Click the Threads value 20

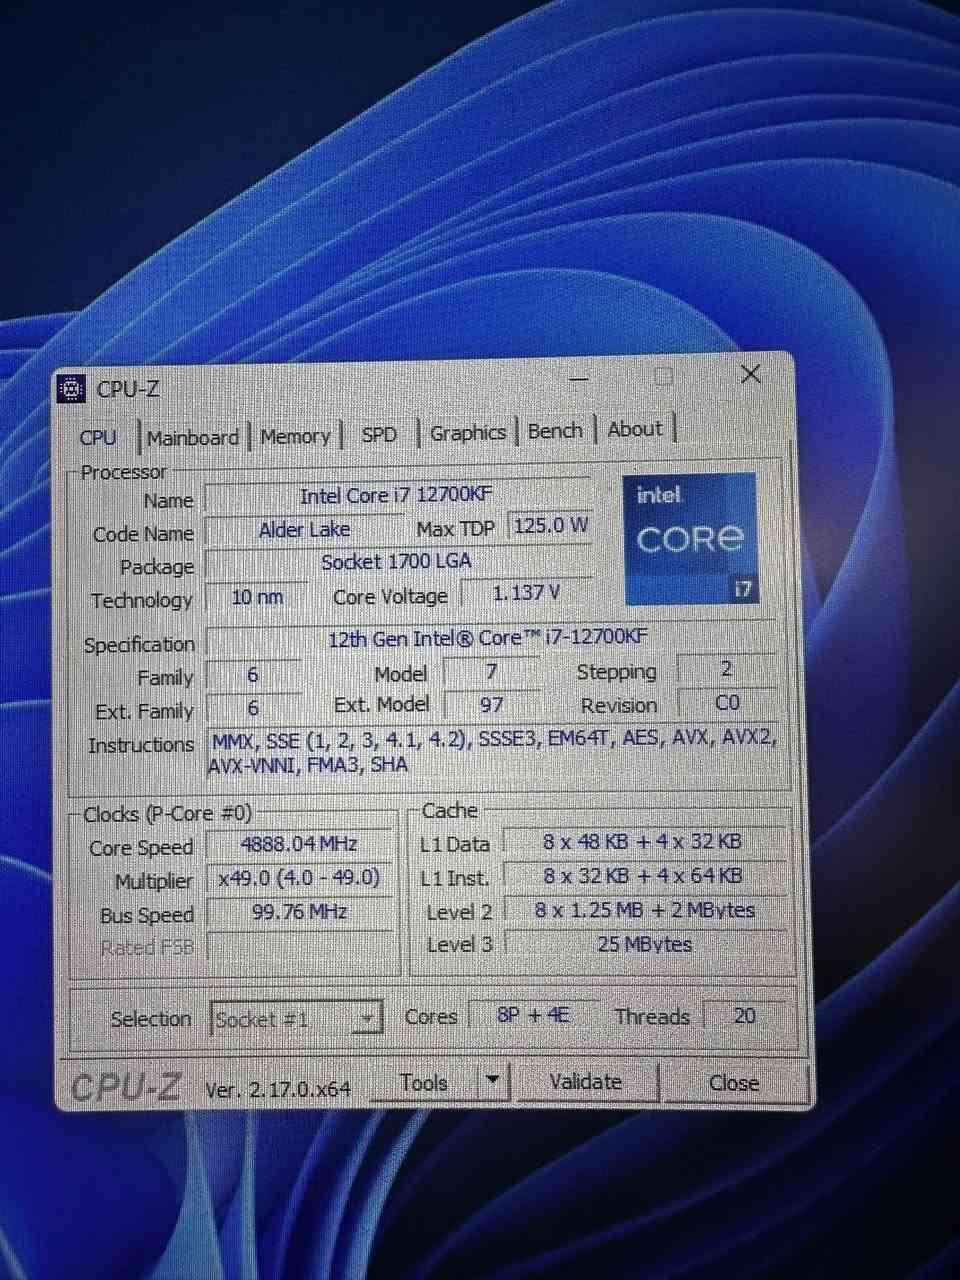point(744,1015)
